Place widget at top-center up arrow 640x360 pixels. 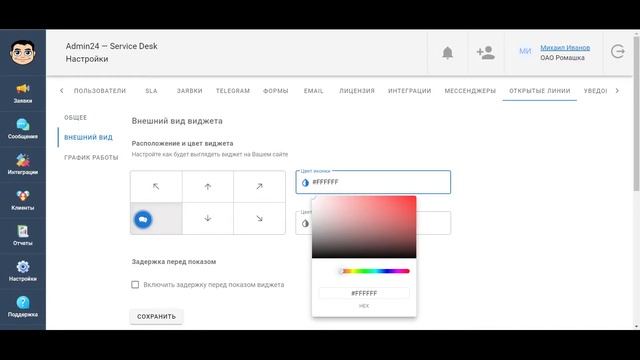pyautogui.click(x=208, y=187)
